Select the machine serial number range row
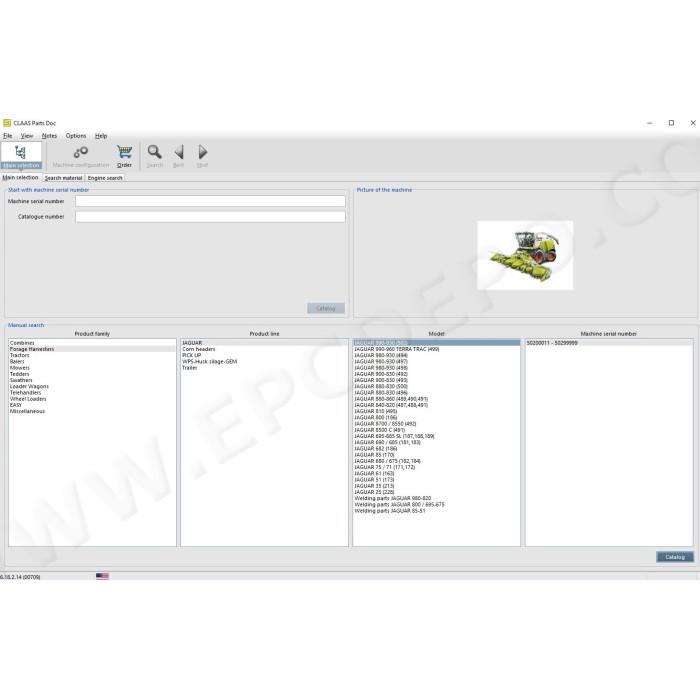 [609, 343]
